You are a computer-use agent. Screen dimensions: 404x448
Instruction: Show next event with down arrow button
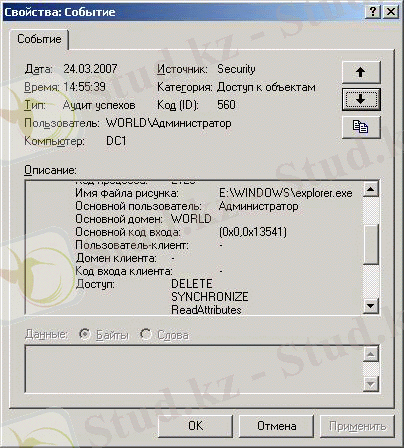point(361,99)
